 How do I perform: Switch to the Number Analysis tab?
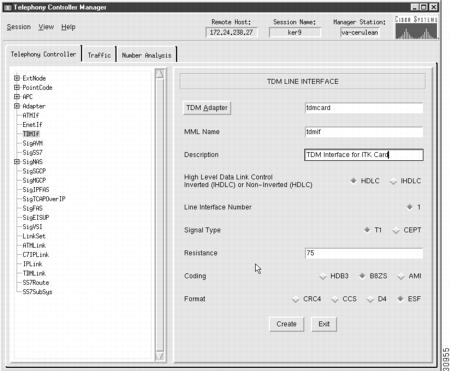[146, 55]
